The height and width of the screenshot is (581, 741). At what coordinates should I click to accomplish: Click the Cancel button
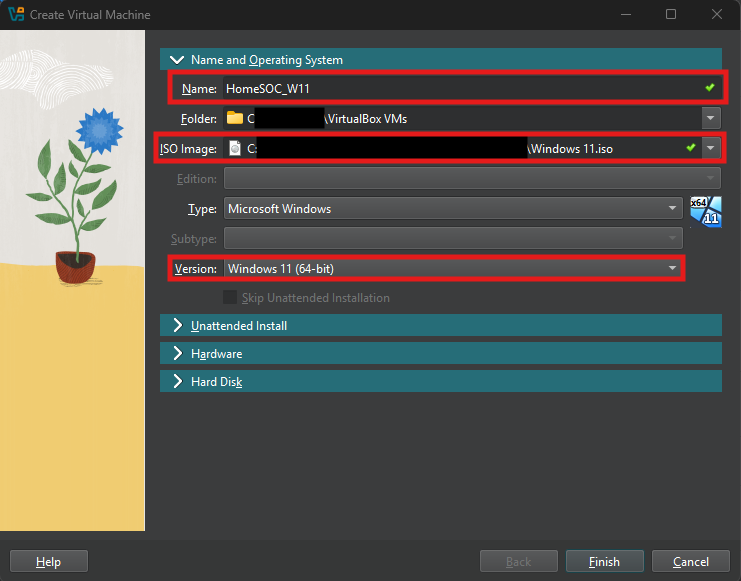(x=691, y=562)
